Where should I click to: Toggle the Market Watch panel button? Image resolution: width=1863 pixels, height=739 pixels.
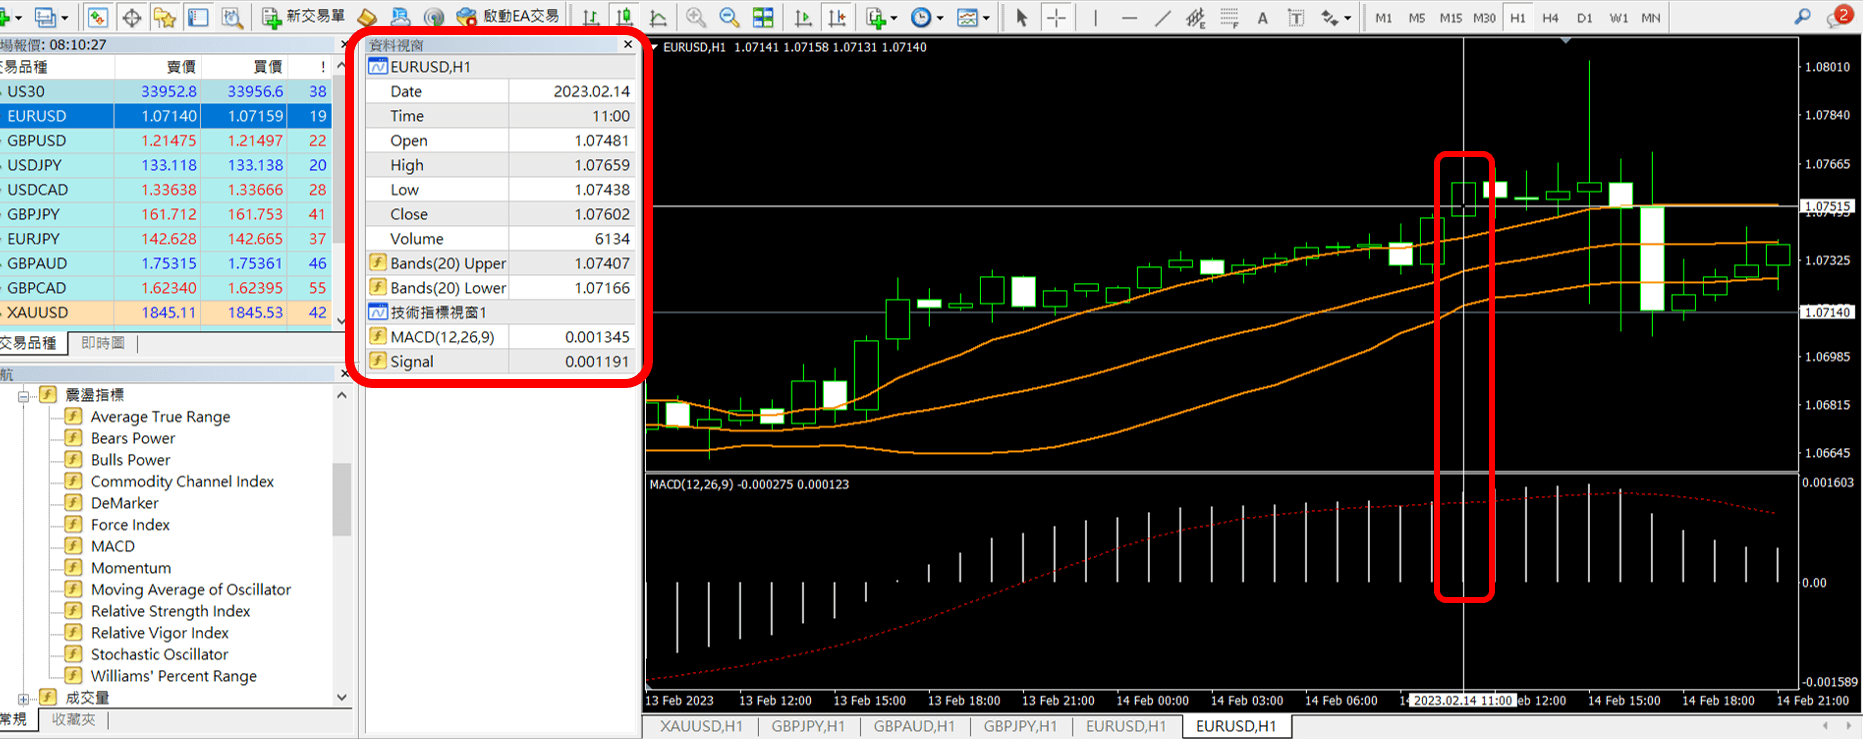tap(98, 18)
